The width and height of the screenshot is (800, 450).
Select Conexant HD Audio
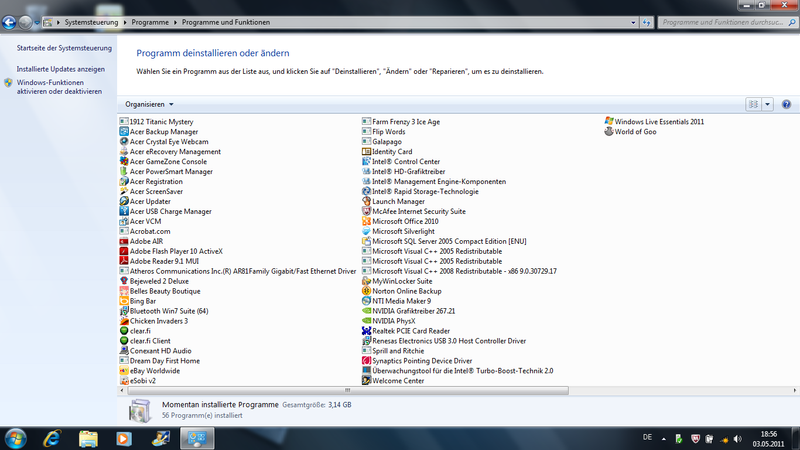[x=156, y=351]
